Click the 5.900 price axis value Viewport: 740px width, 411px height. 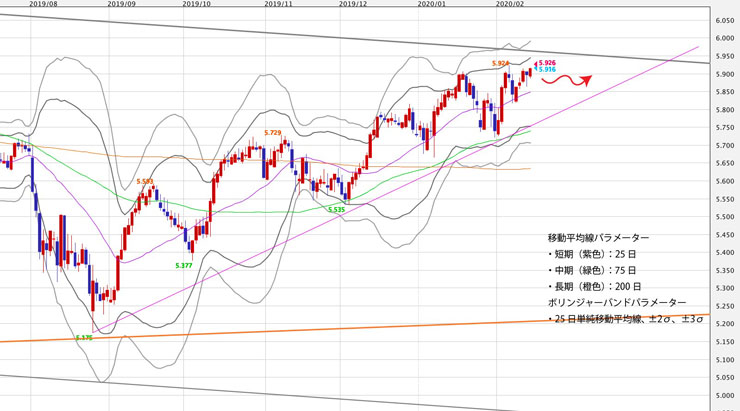(724, 74)
